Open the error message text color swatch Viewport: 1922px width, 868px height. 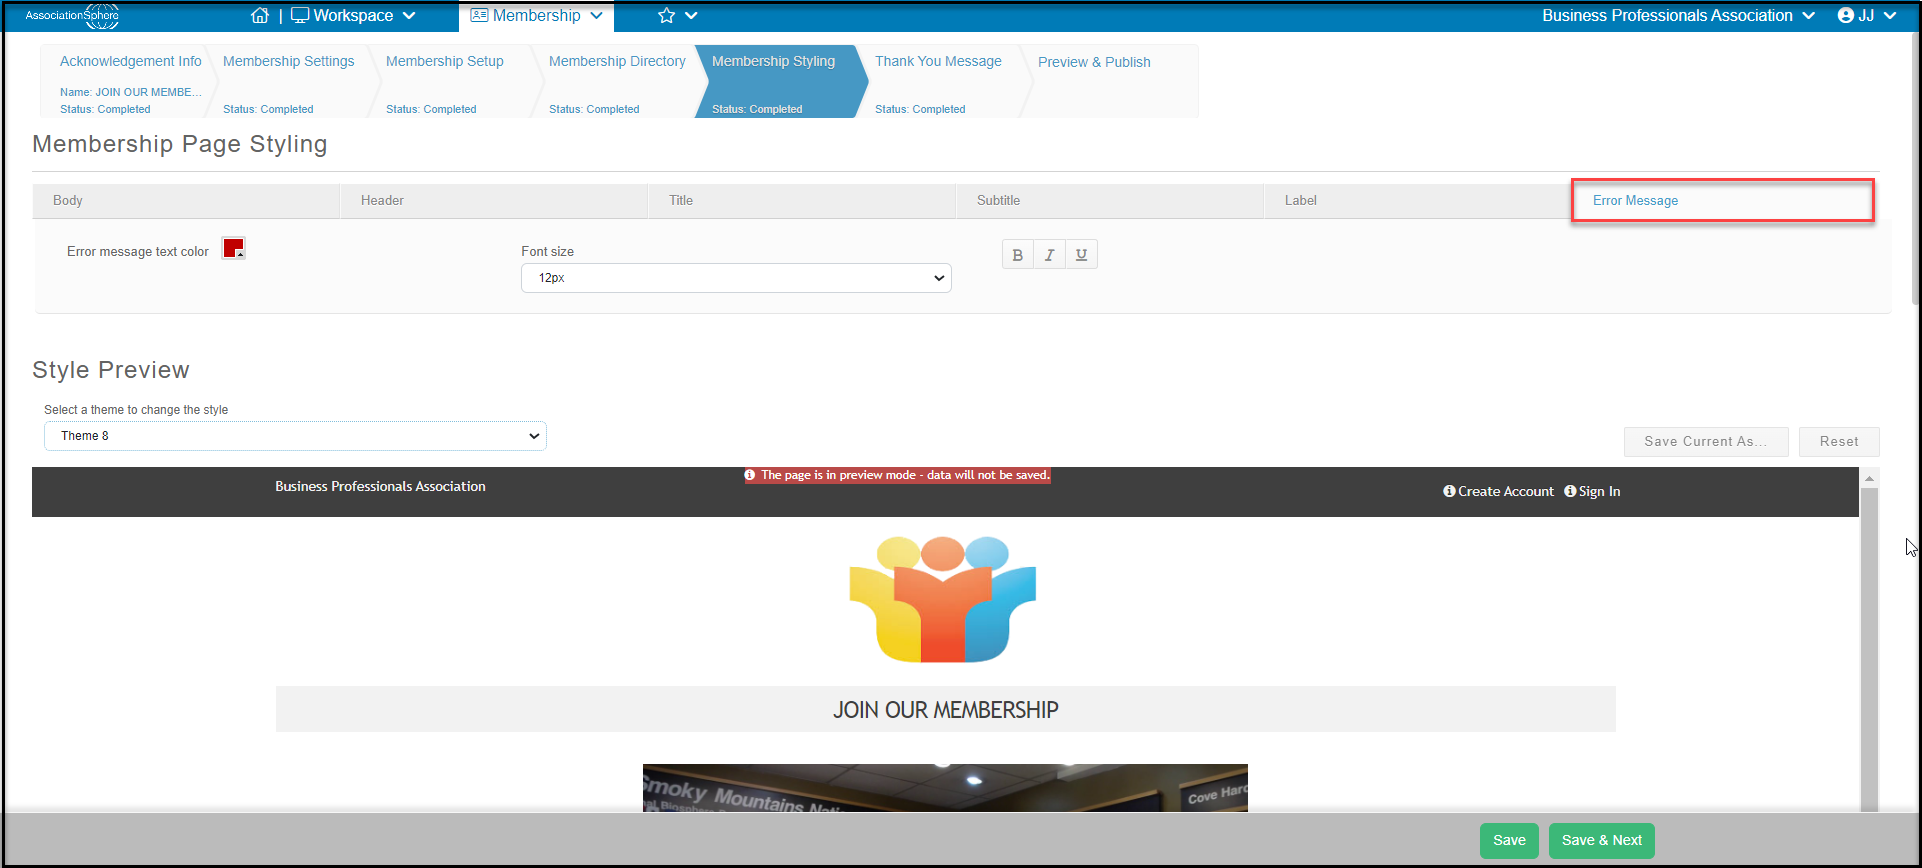233,249
